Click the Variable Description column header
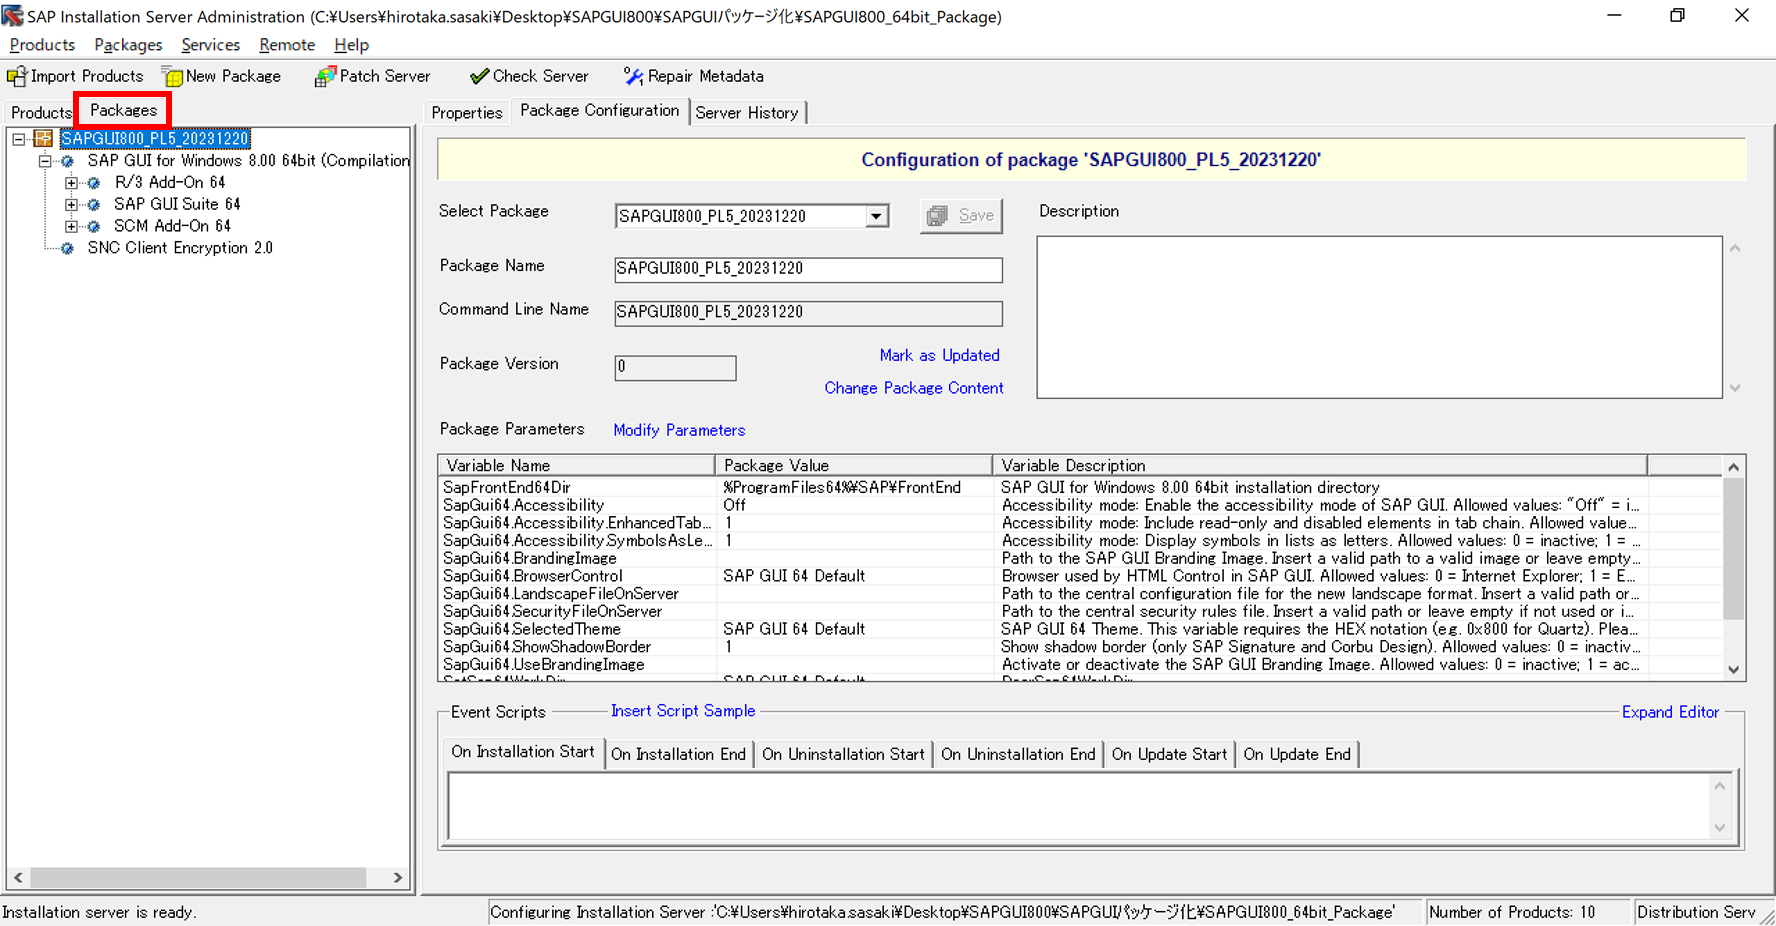The width and height of the screenshot is (1776, 926). pyautogui.click(x=1320, y=465)
